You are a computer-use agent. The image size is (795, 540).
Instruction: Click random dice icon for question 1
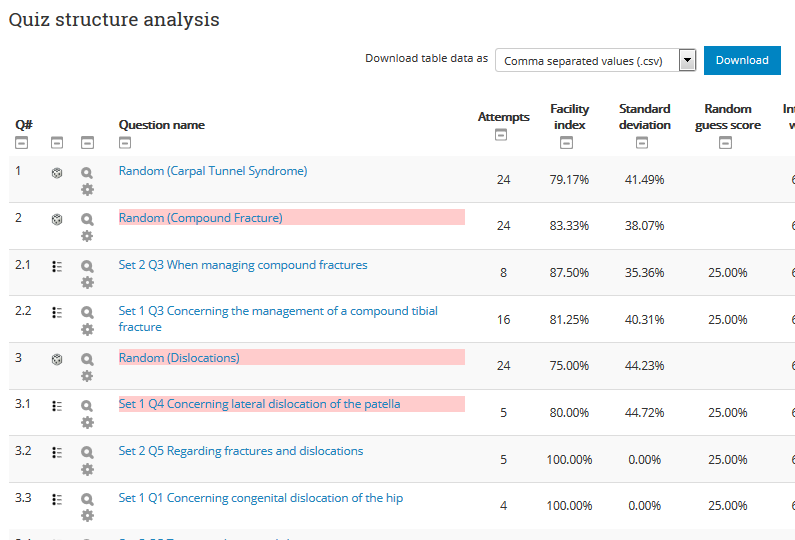point(57,173)
